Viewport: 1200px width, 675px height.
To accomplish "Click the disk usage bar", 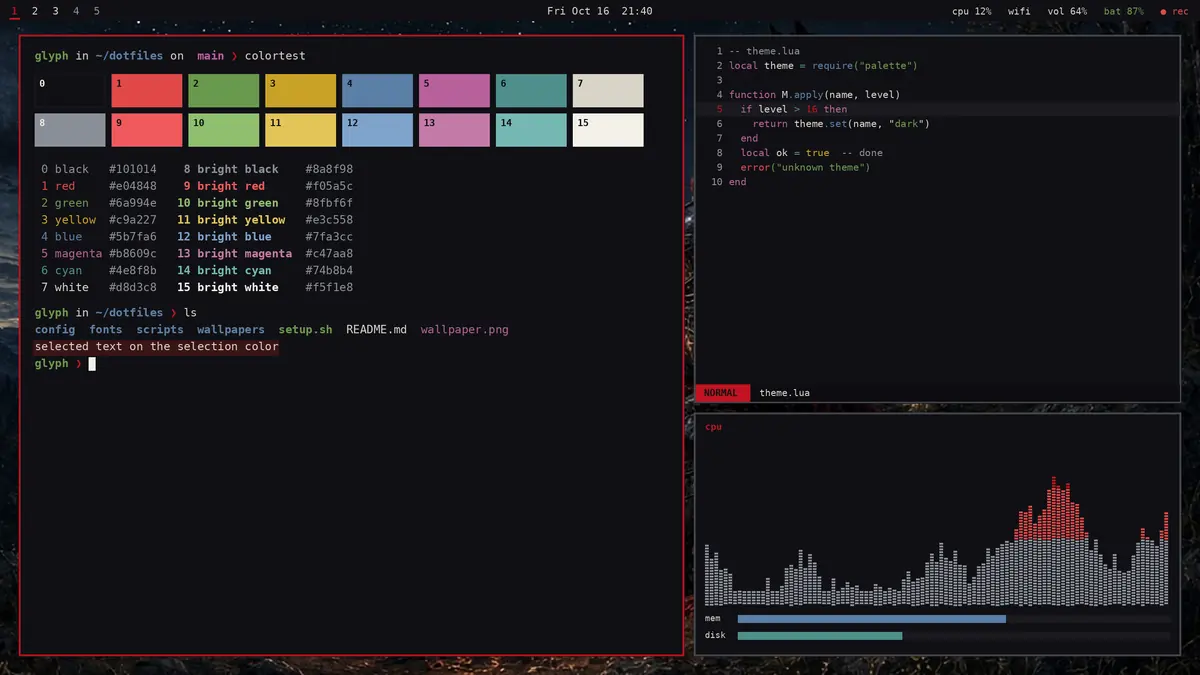I will (954, 636).
